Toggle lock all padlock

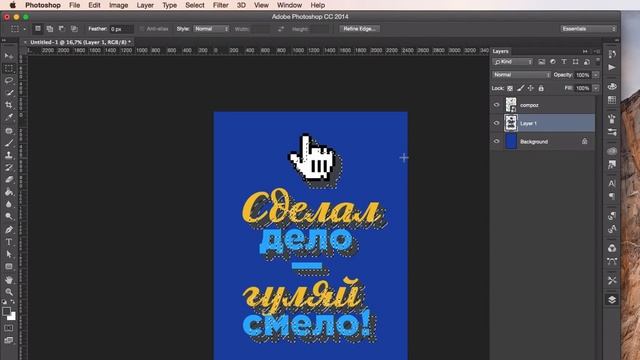click(541, 88)
